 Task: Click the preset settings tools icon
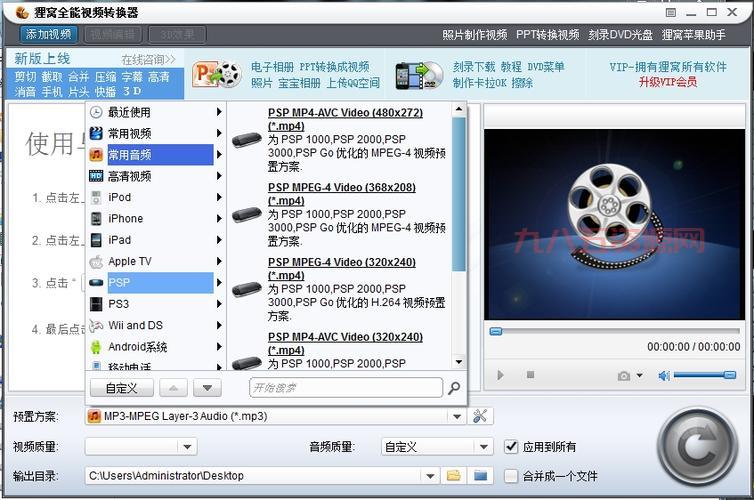coord(480,416)
